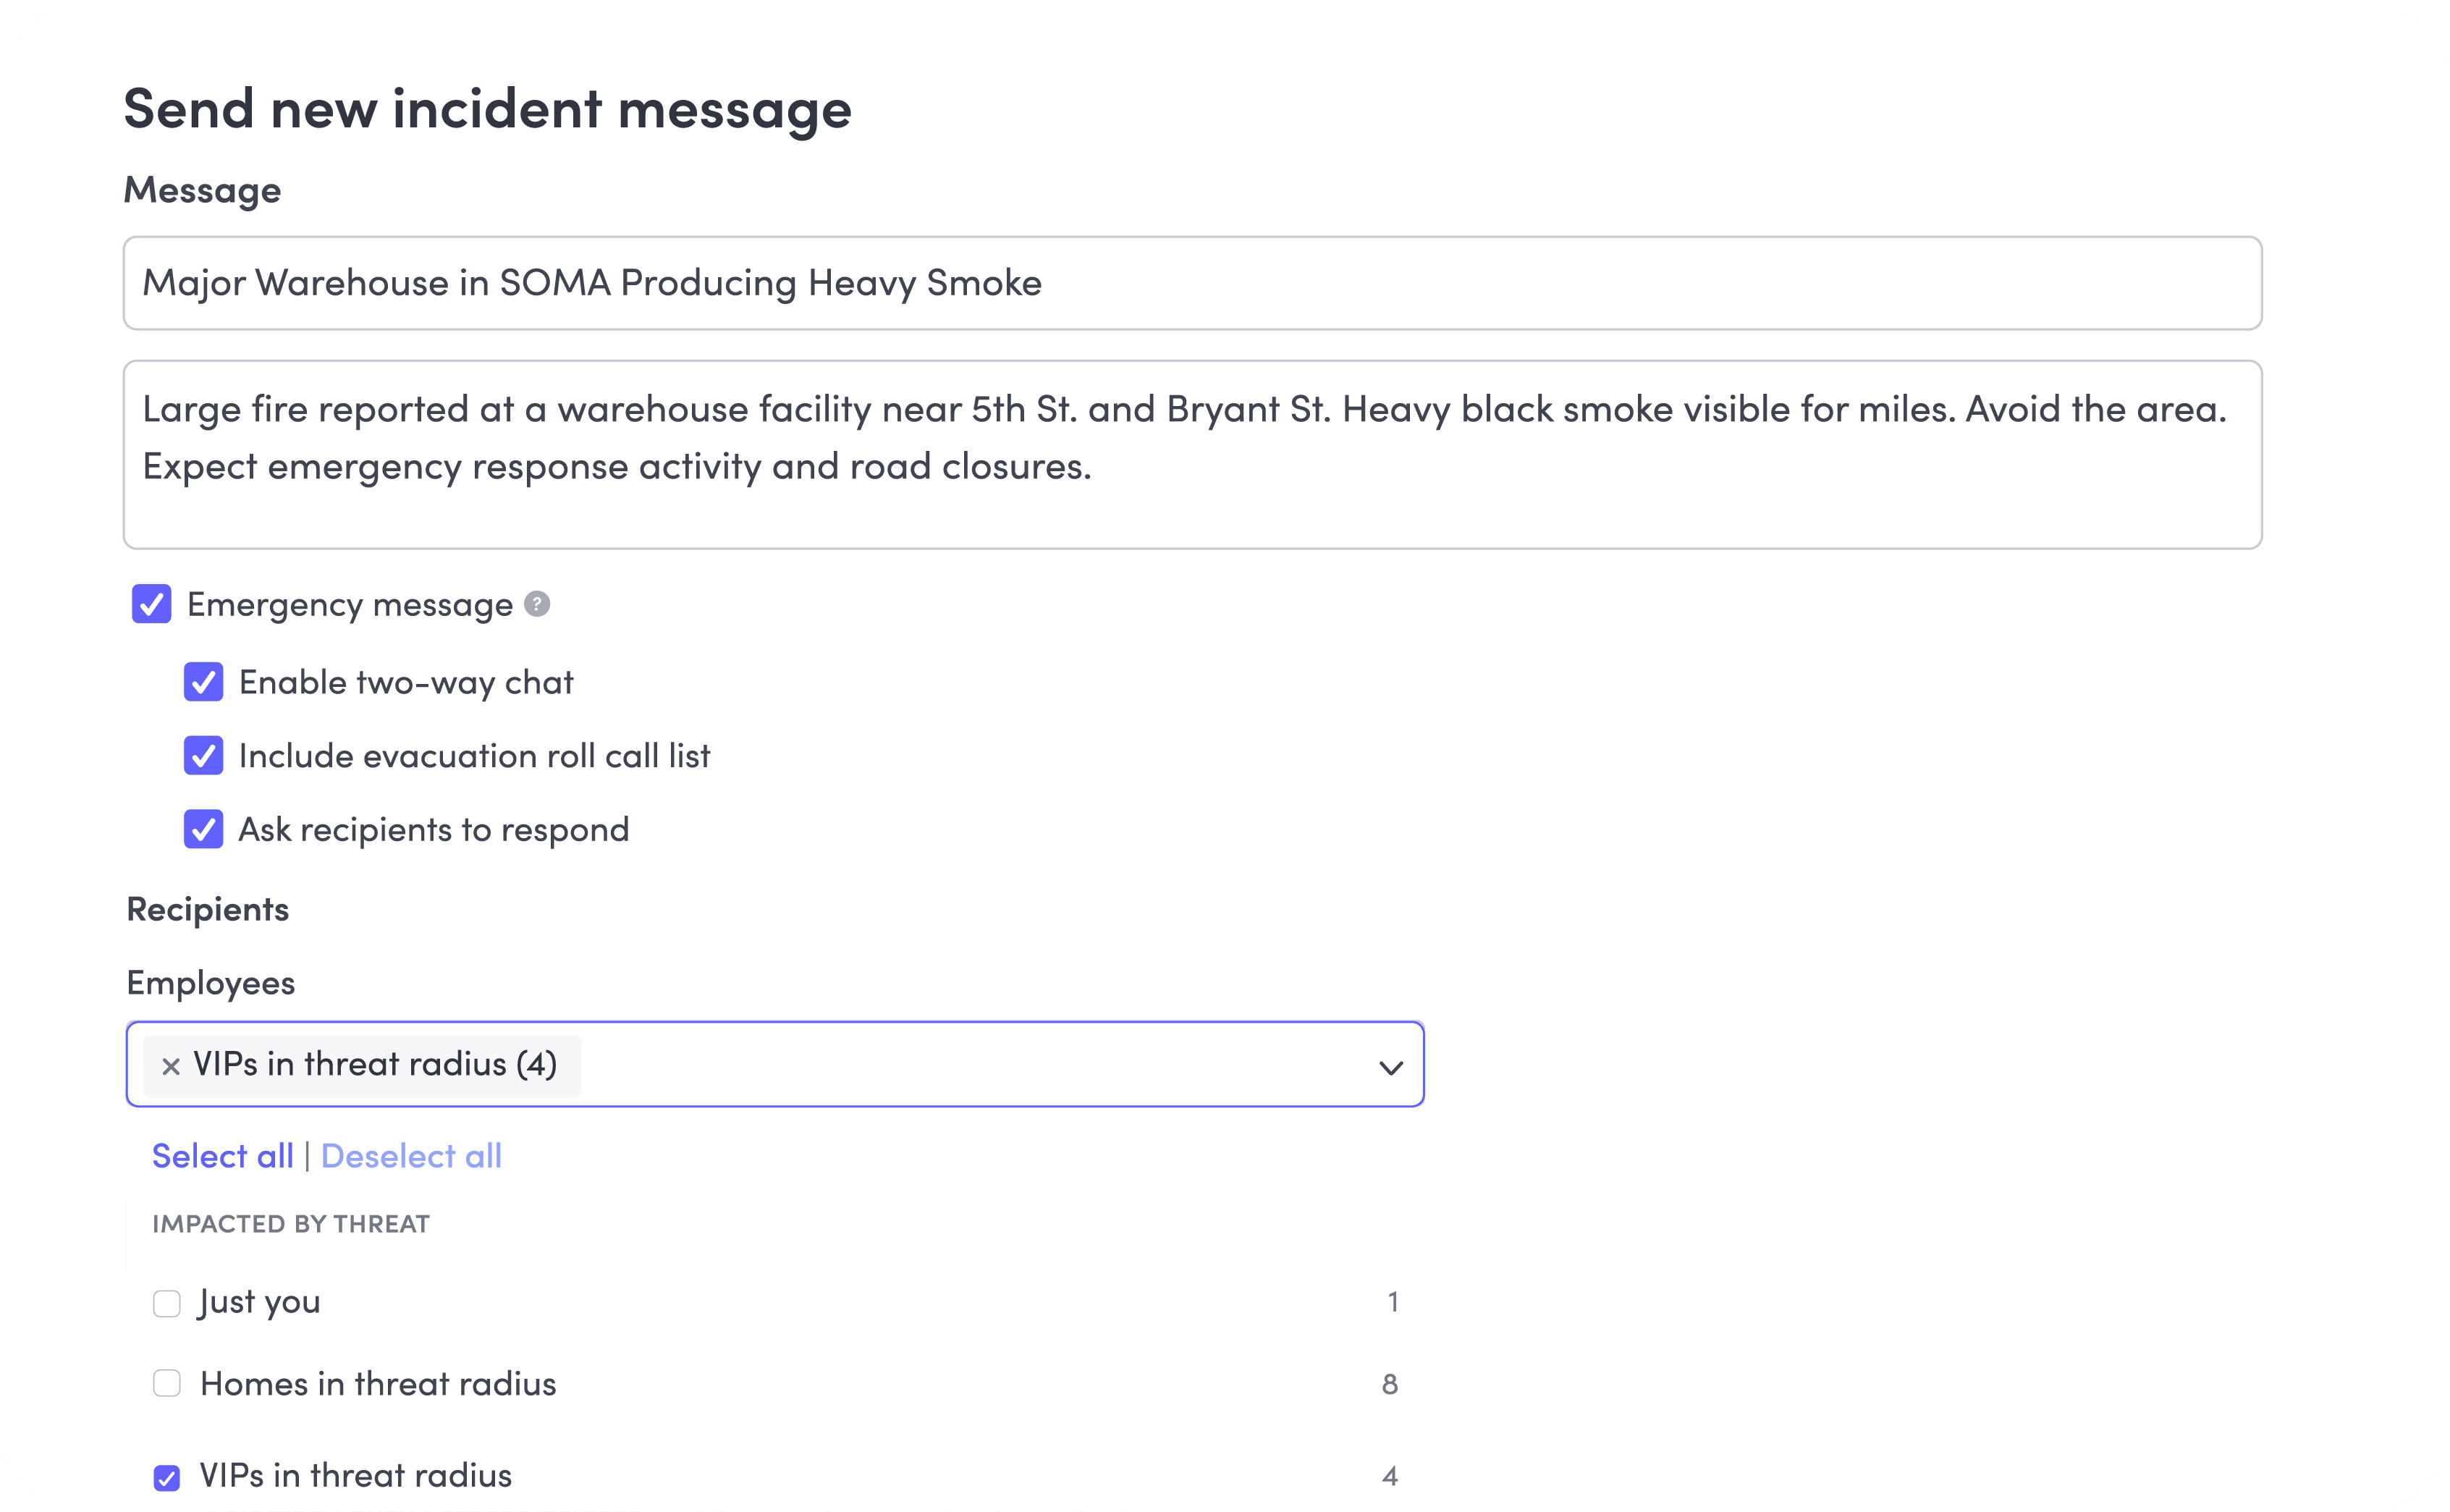Image resolution: width=2450 pixels, height=1512 pixels.
Task: Click the Send new incident message heading
Action: (488, 110)
